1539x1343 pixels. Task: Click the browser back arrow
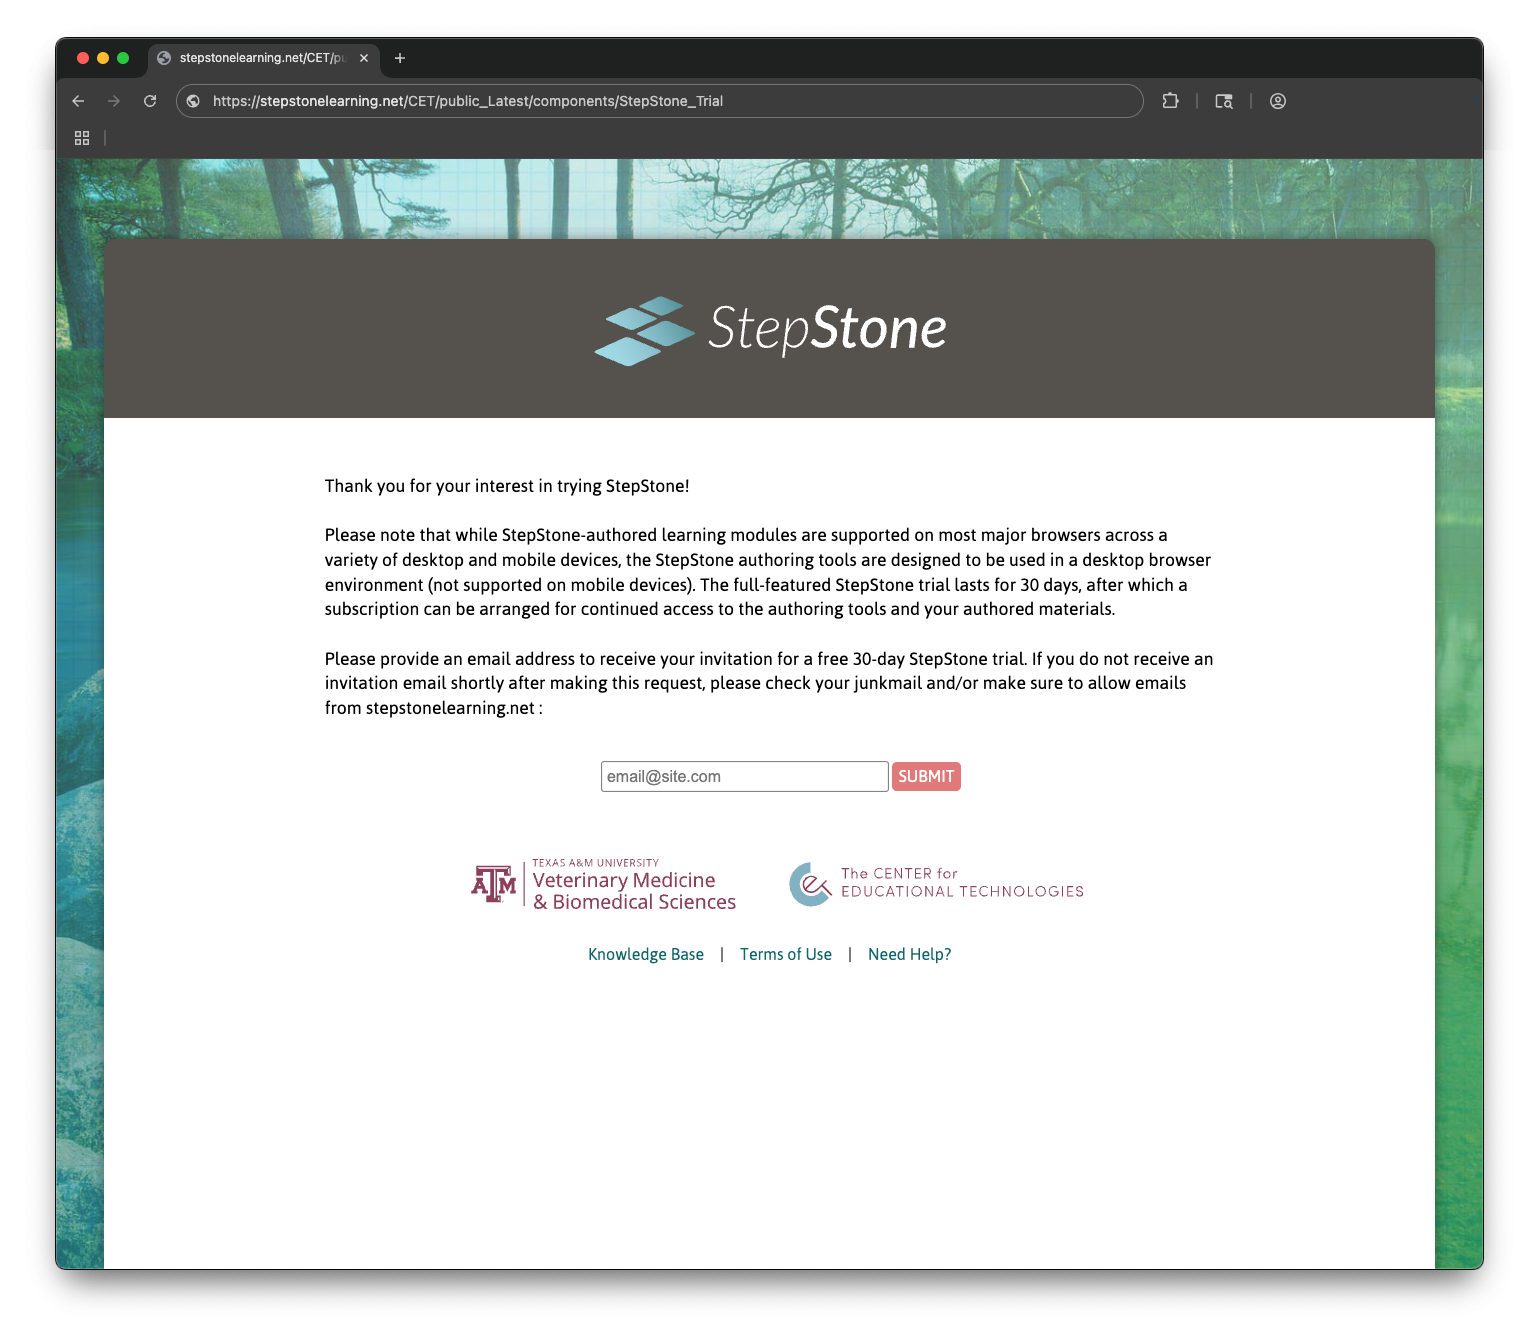(78, 101)
